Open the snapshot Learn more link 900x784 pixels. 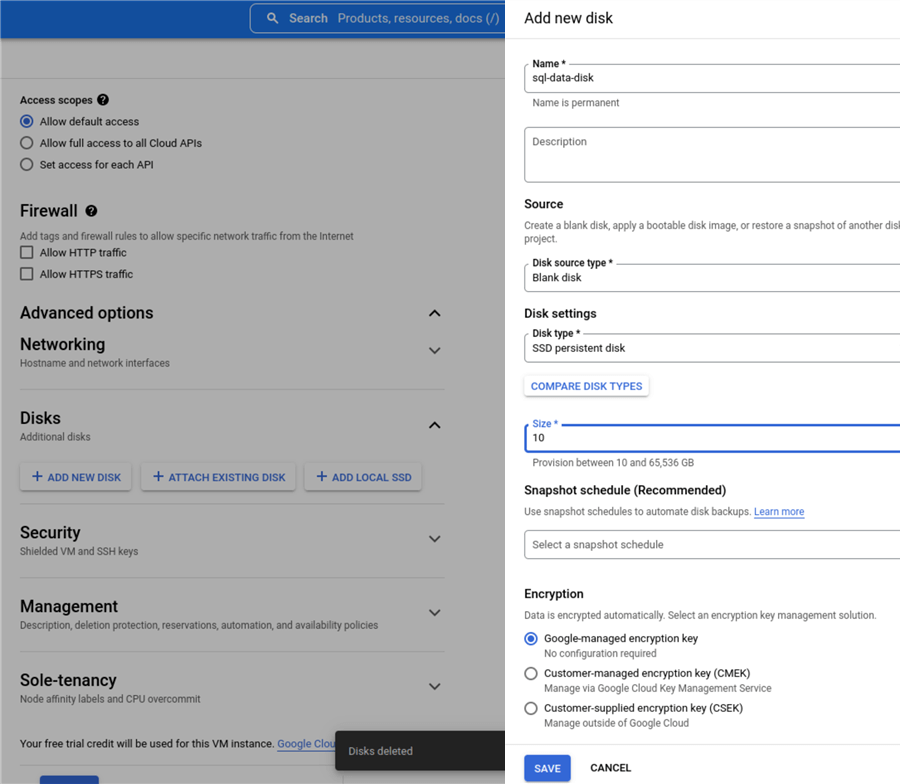point(779,512)
